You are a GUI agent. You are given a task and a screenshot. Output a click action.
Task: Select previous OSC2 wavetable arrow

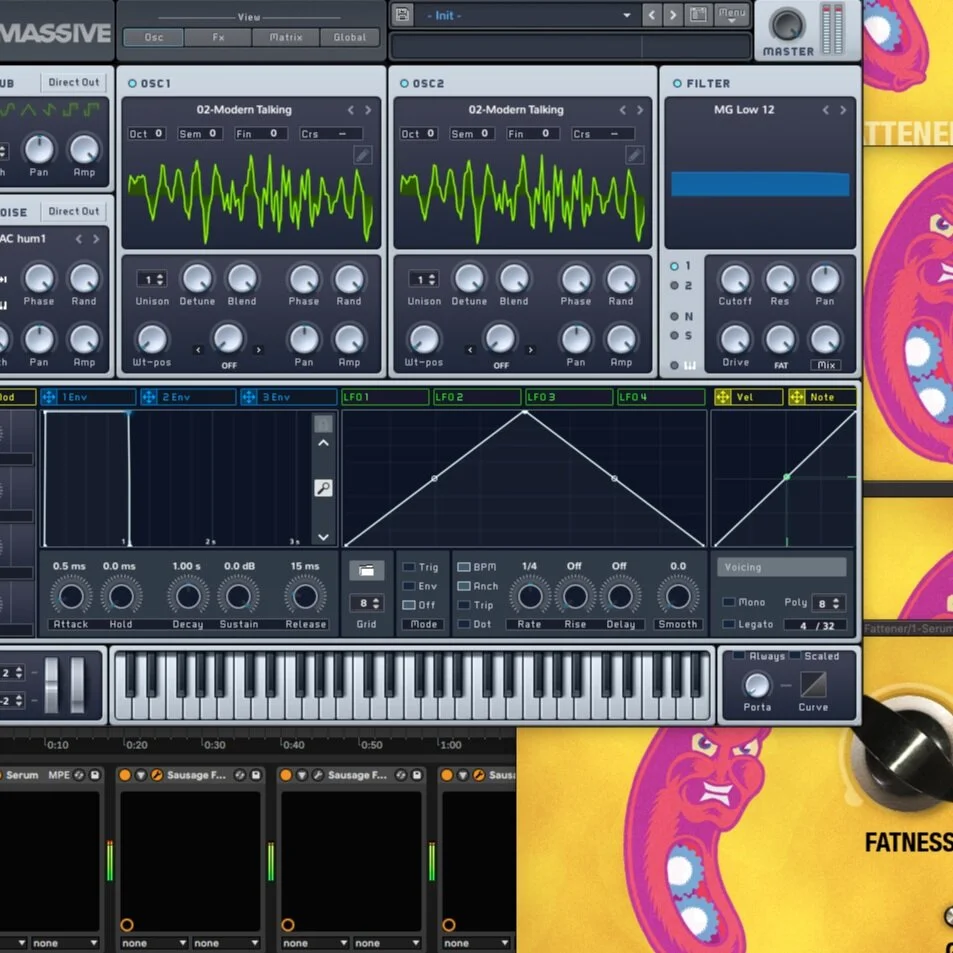[x=622, y=110]
